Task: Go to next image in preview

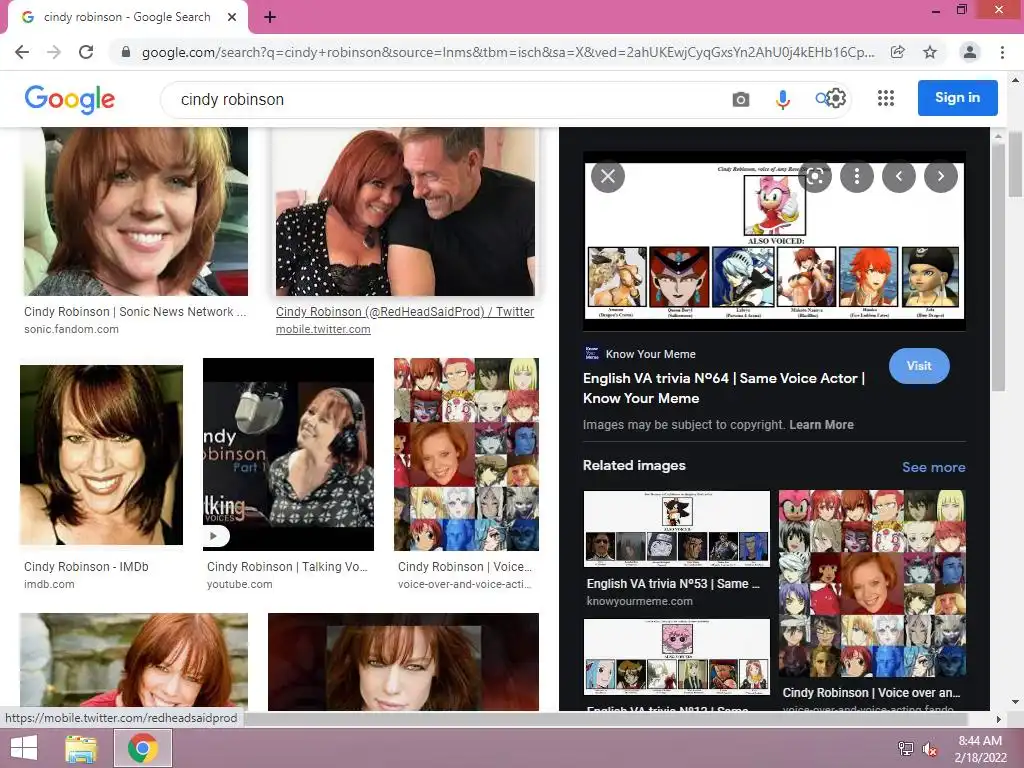Action: [x=940, y=176]
